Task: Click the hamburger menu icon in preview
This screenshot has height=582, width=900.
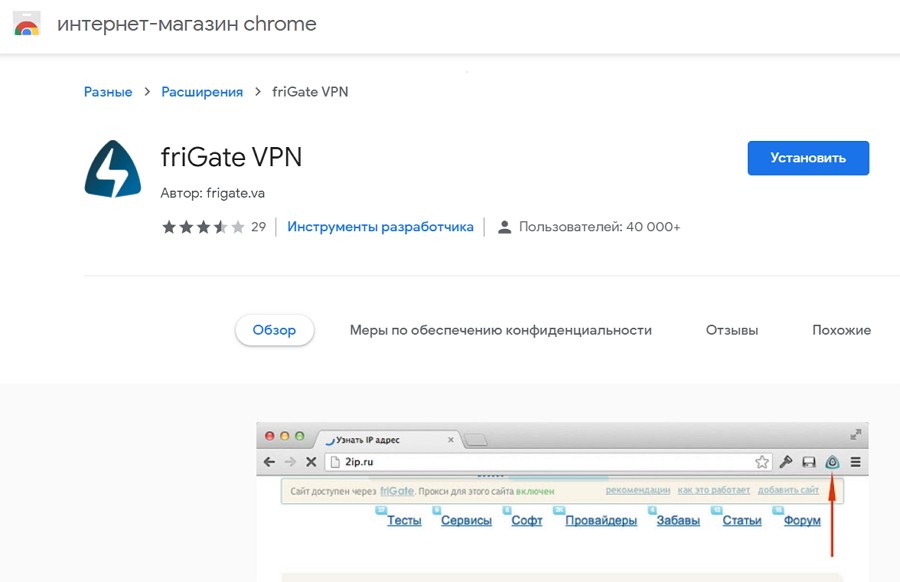Action: click(x=855, y=461)
